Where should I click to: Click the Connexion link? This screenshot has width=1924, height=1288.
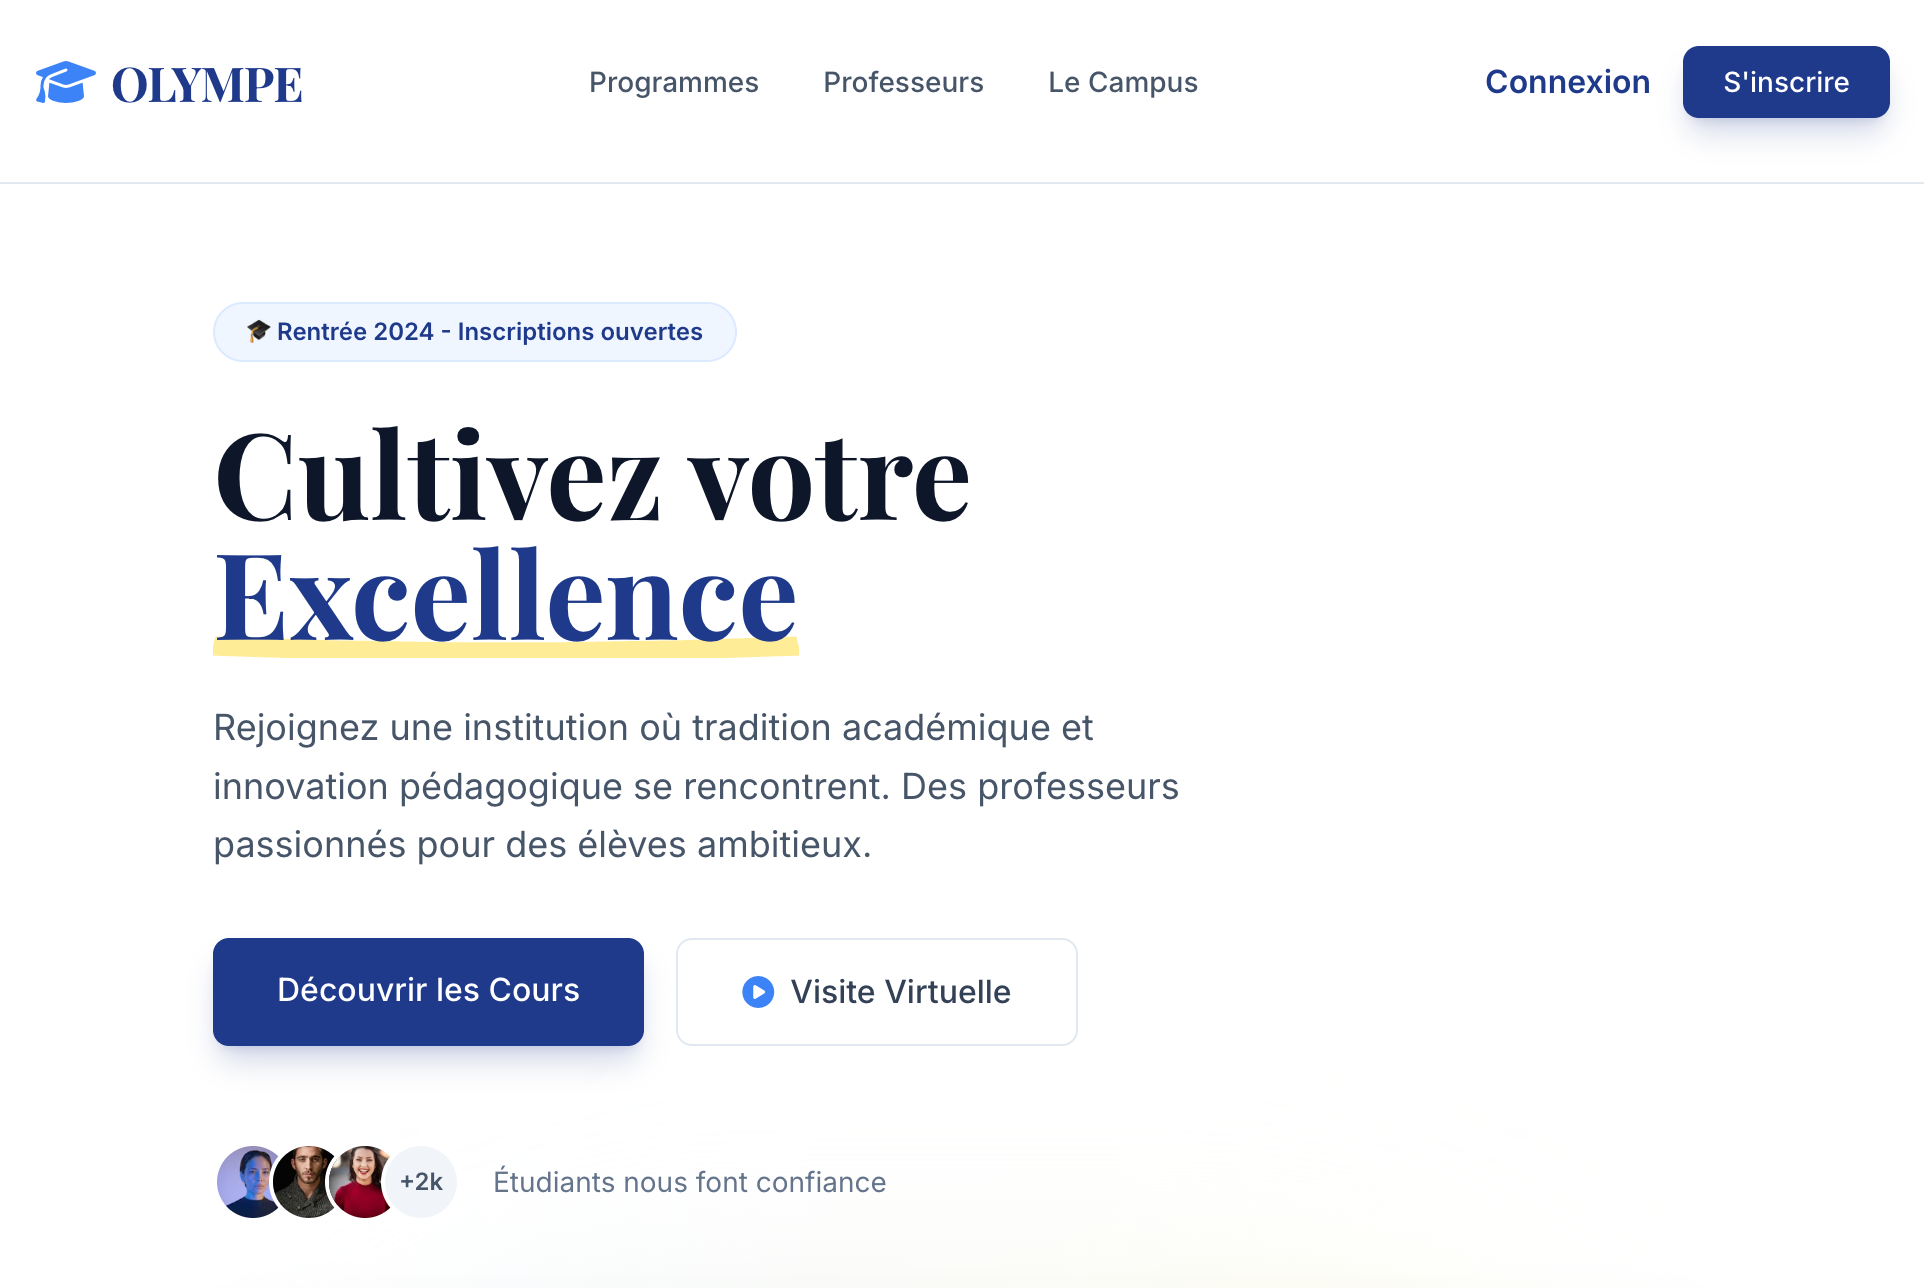1567,83
